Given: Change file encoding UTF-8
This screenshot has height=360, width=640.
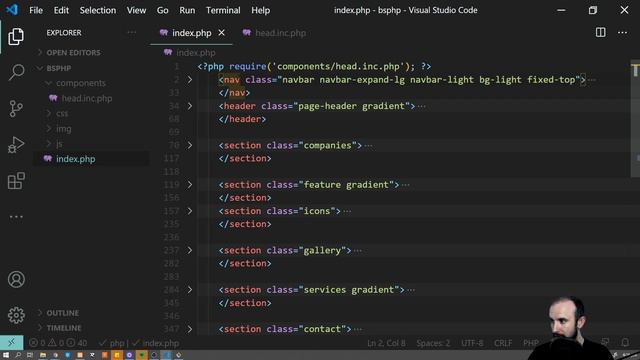Looking at the screenshot, I should [x=472, y=343].
